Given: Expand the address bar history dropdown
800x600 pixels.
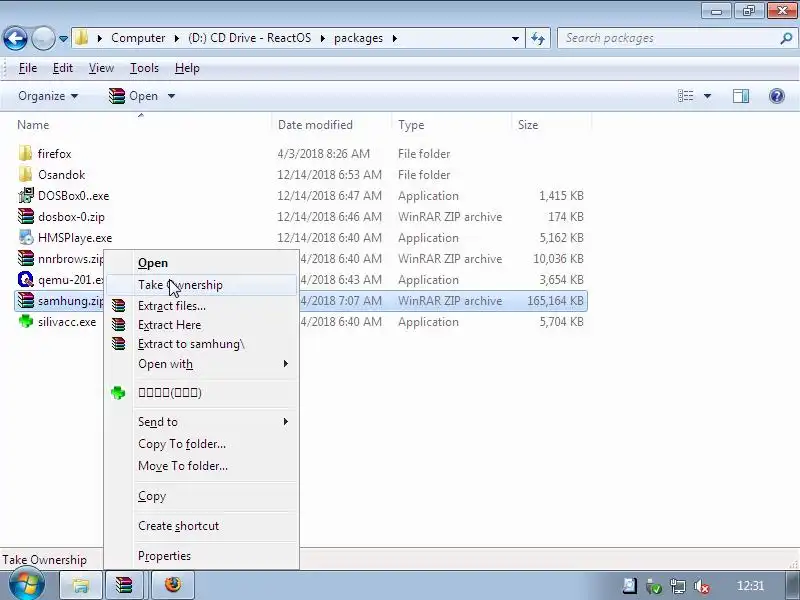Looking at the screenshot, I should click(515, 38).
